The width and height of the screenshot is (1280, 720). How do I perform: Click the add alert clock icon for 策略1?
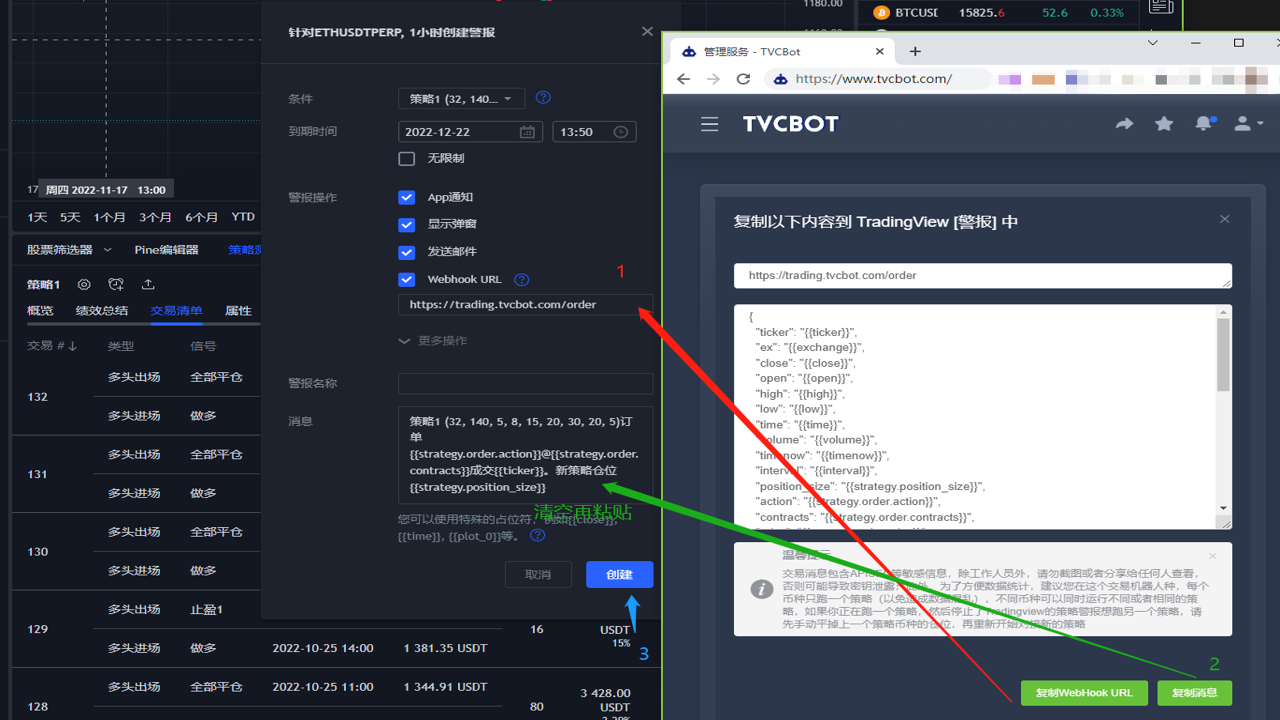point(116,285)
